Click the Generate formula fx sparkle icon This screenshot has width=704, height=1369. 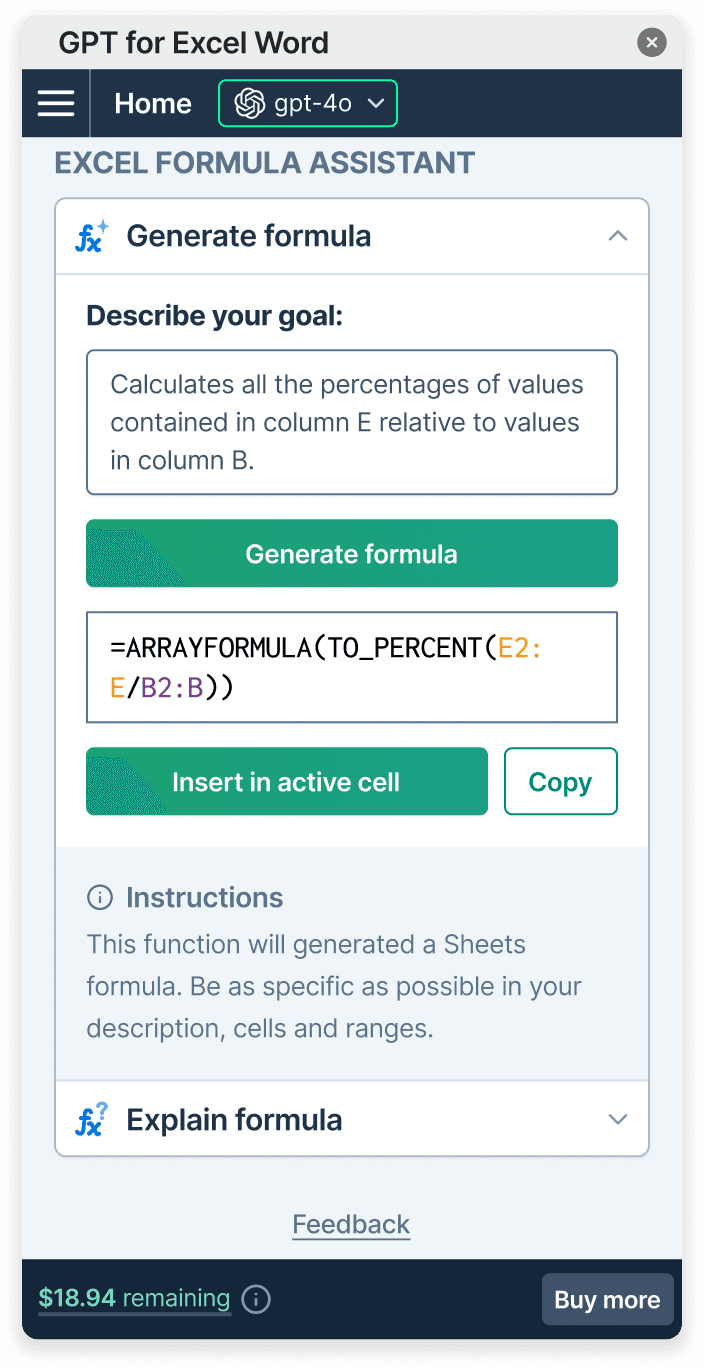click(92, 236)
